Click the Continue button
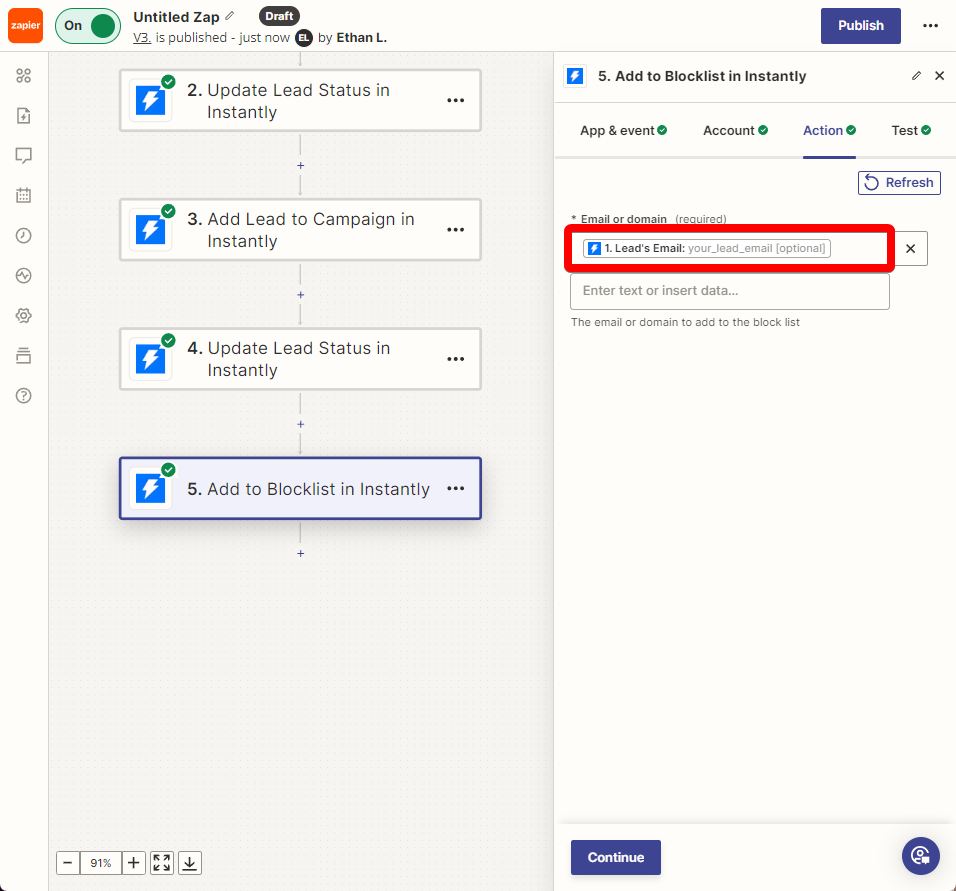 pyautogui.click(x=616, y=857)
